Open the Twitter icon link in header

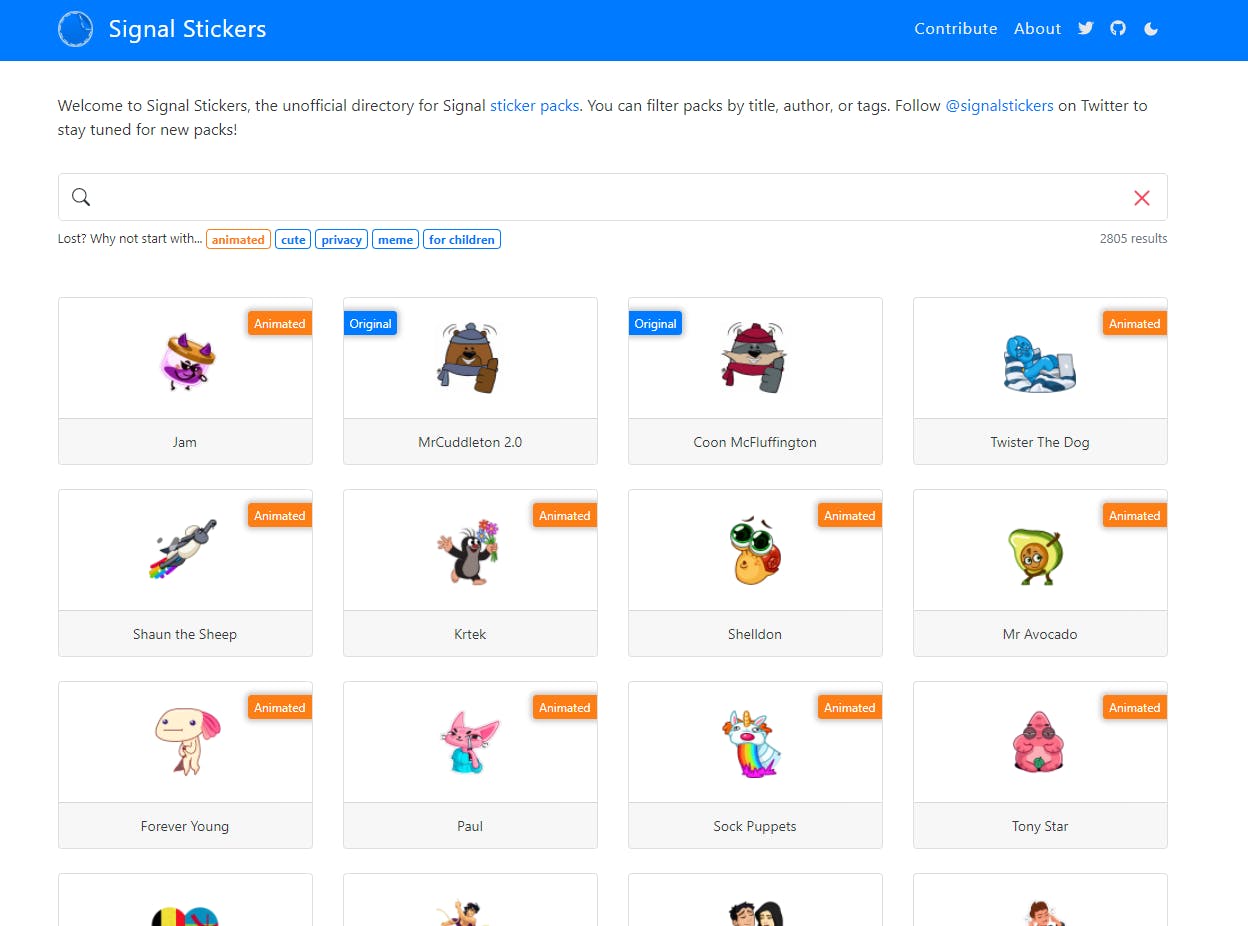pos(1086,28)
